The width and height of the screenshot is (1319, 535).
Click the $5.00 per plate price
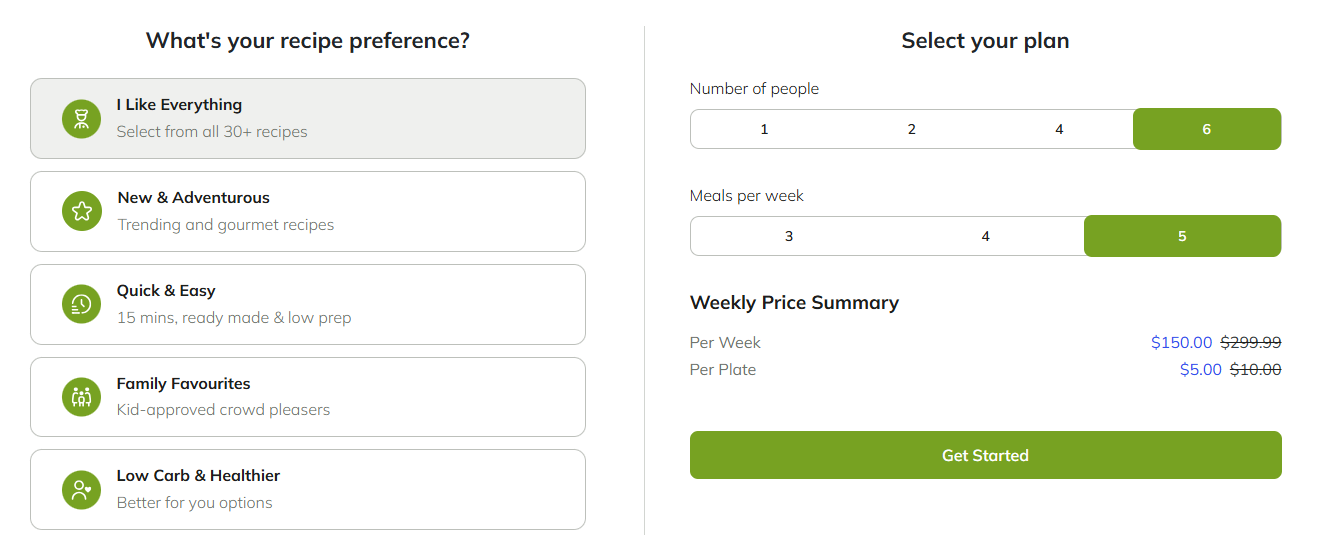click(1200, 369)
